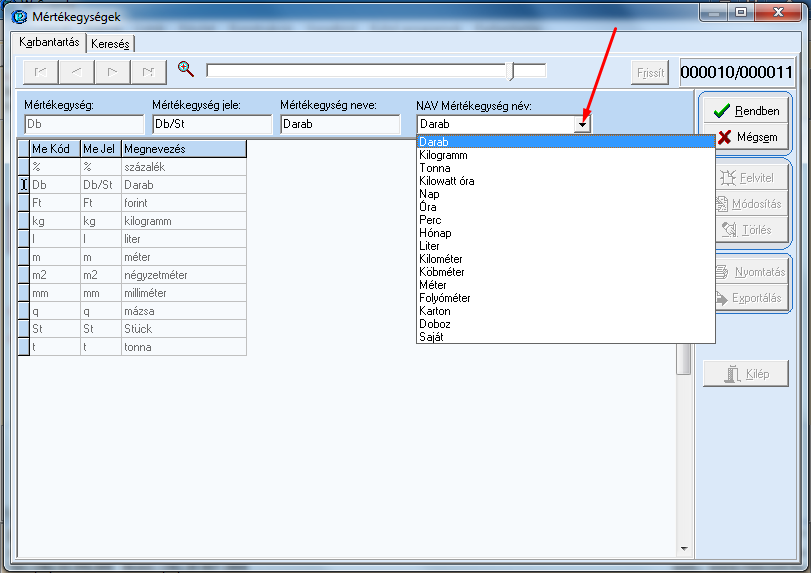Go to first record navigation button
The height and width of the screenshot is (573, 811).
[x=41, y=72]
